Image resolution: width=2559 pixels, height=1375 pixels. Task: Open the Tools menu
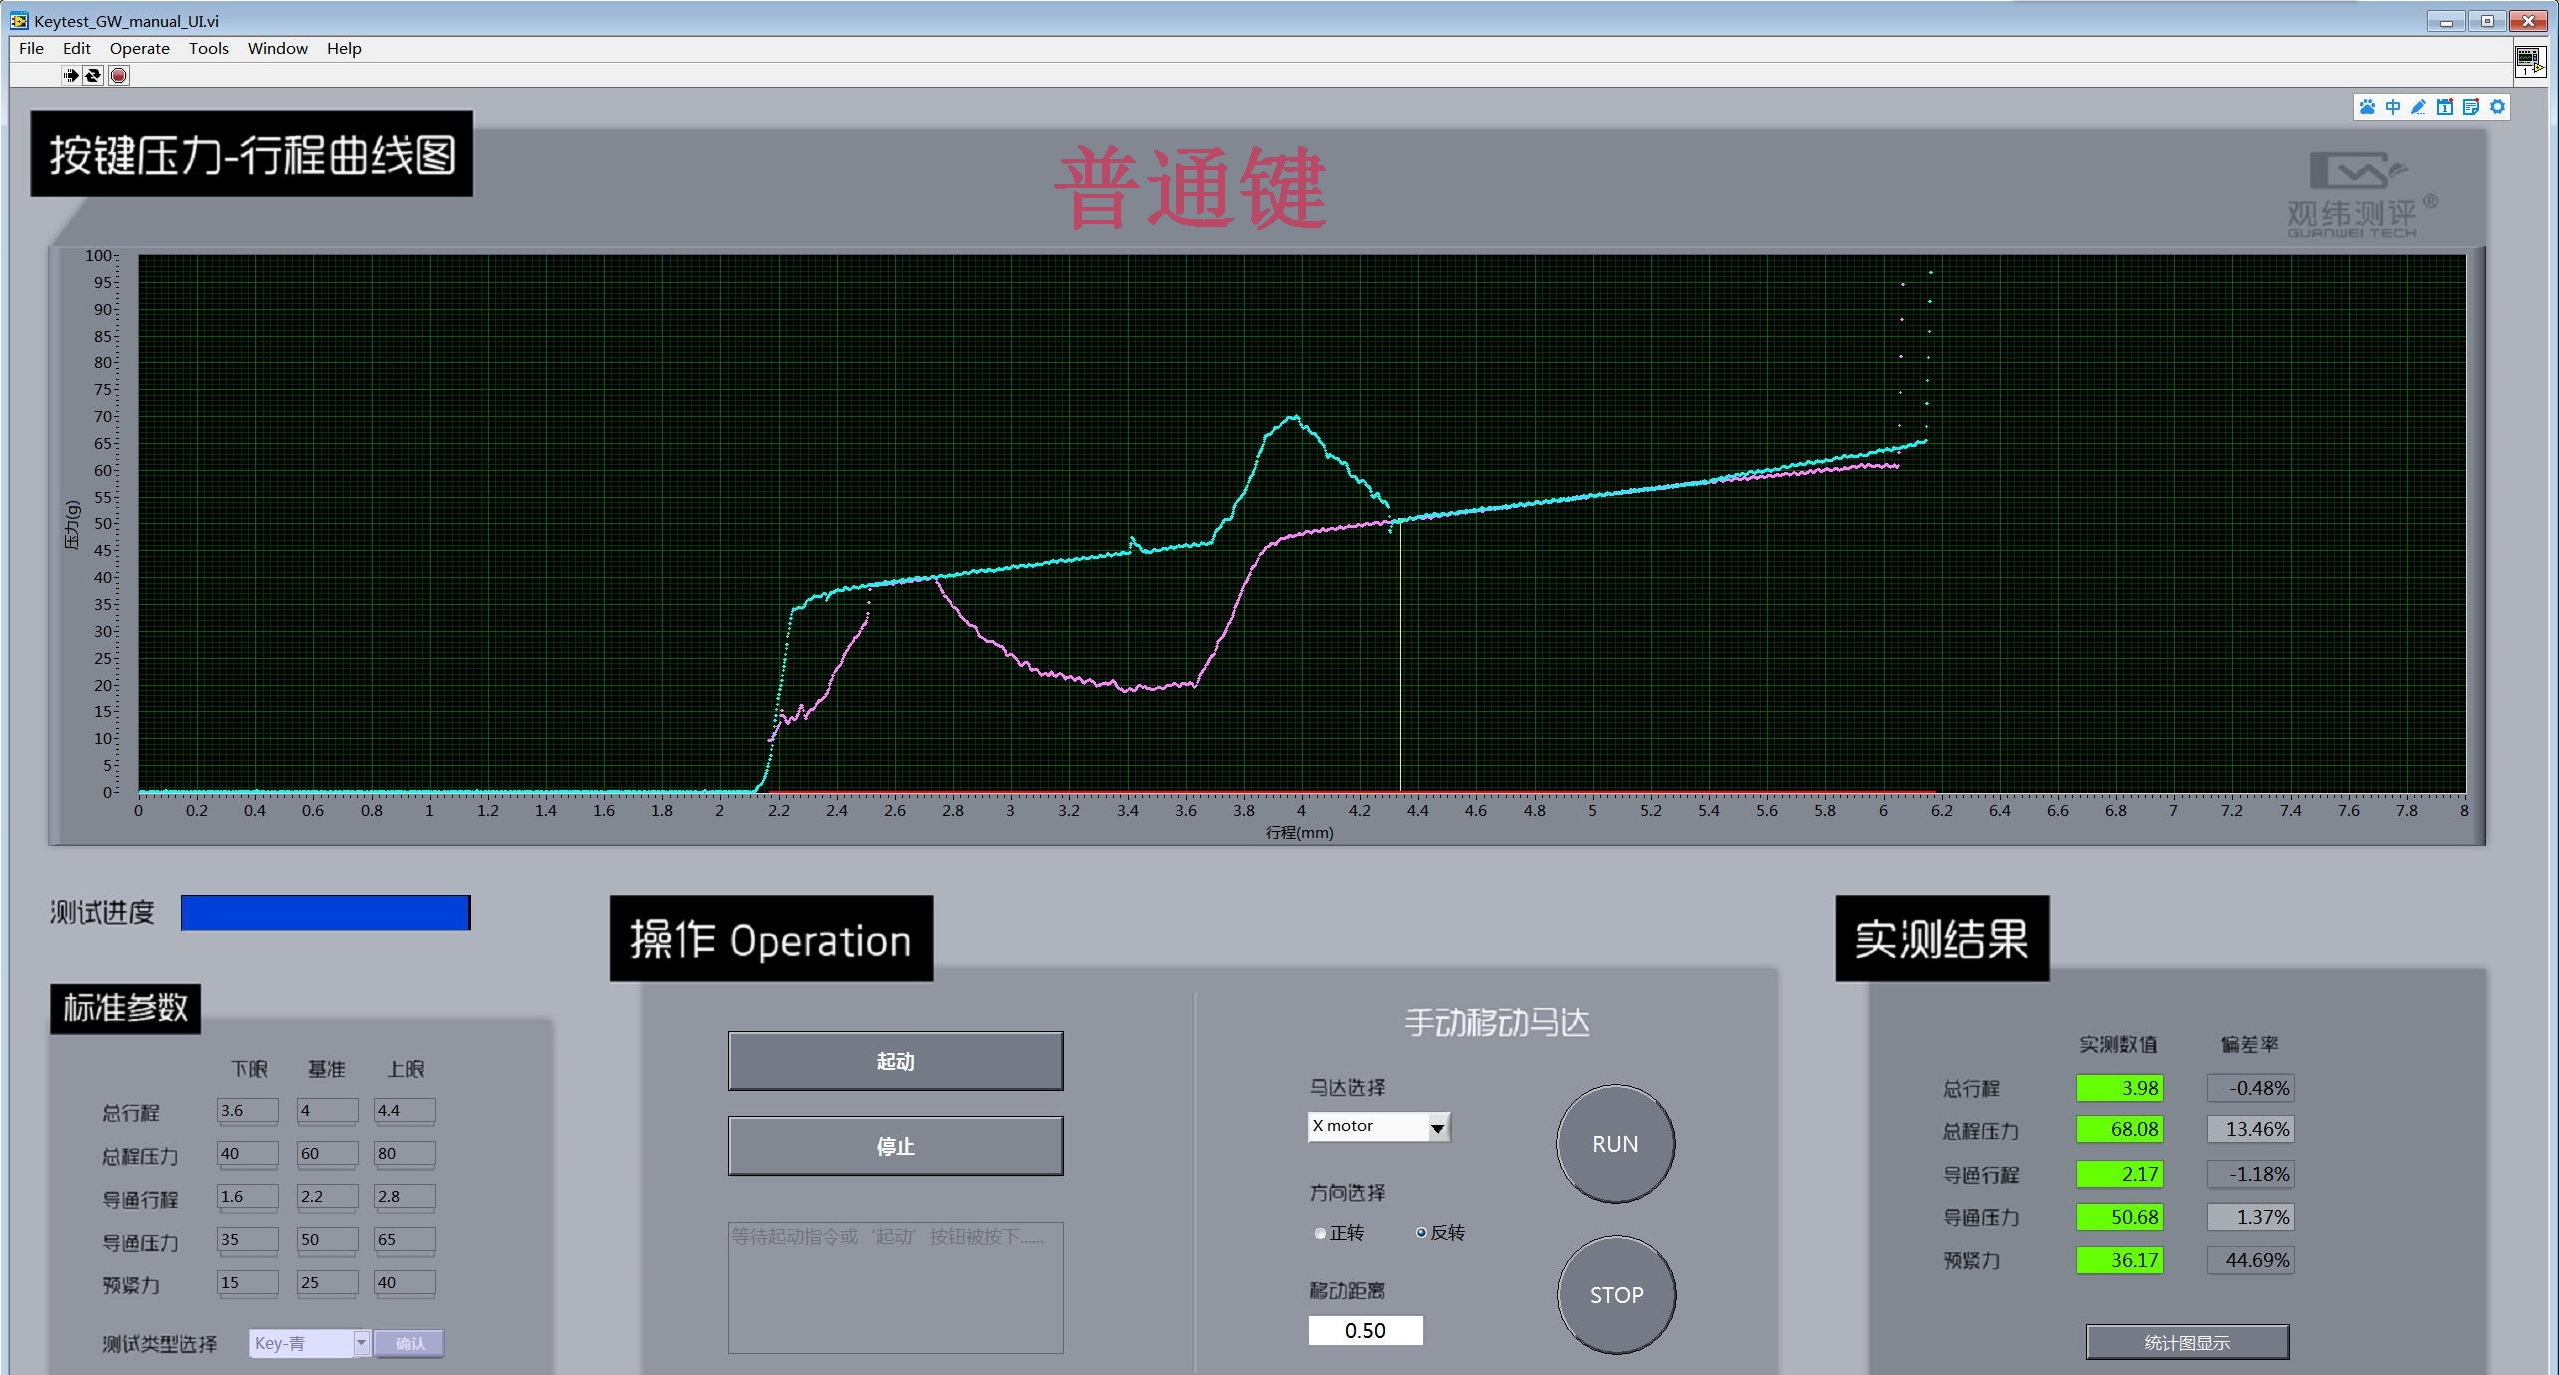pos(208,48)
